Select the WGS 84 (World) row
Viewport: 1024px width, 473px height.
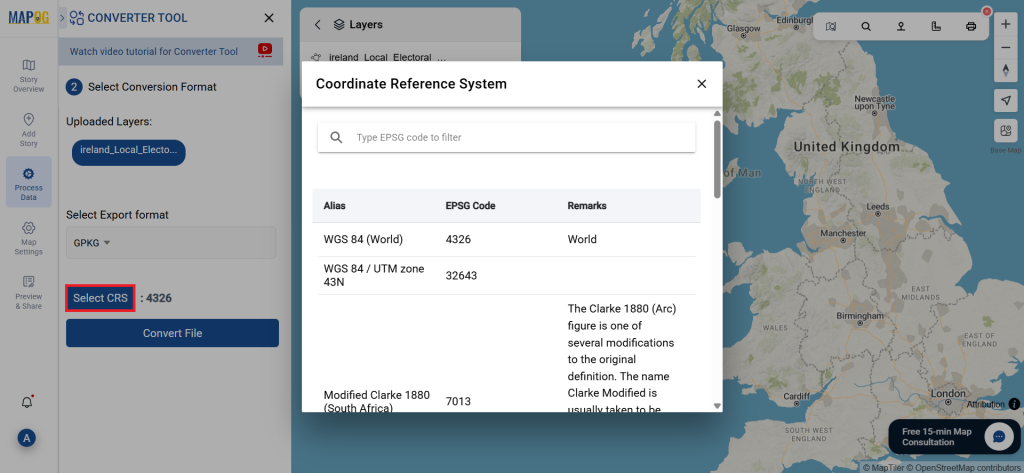507,240
